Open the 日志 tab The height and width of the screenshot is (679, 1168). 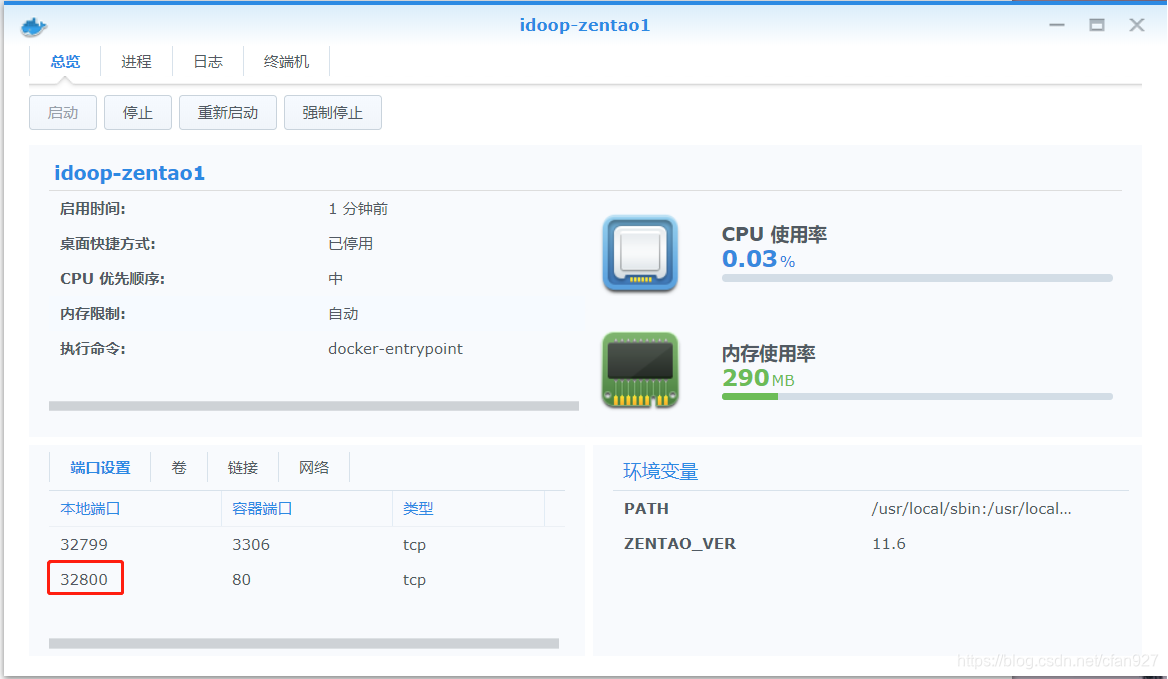click(x=208, y=62)
